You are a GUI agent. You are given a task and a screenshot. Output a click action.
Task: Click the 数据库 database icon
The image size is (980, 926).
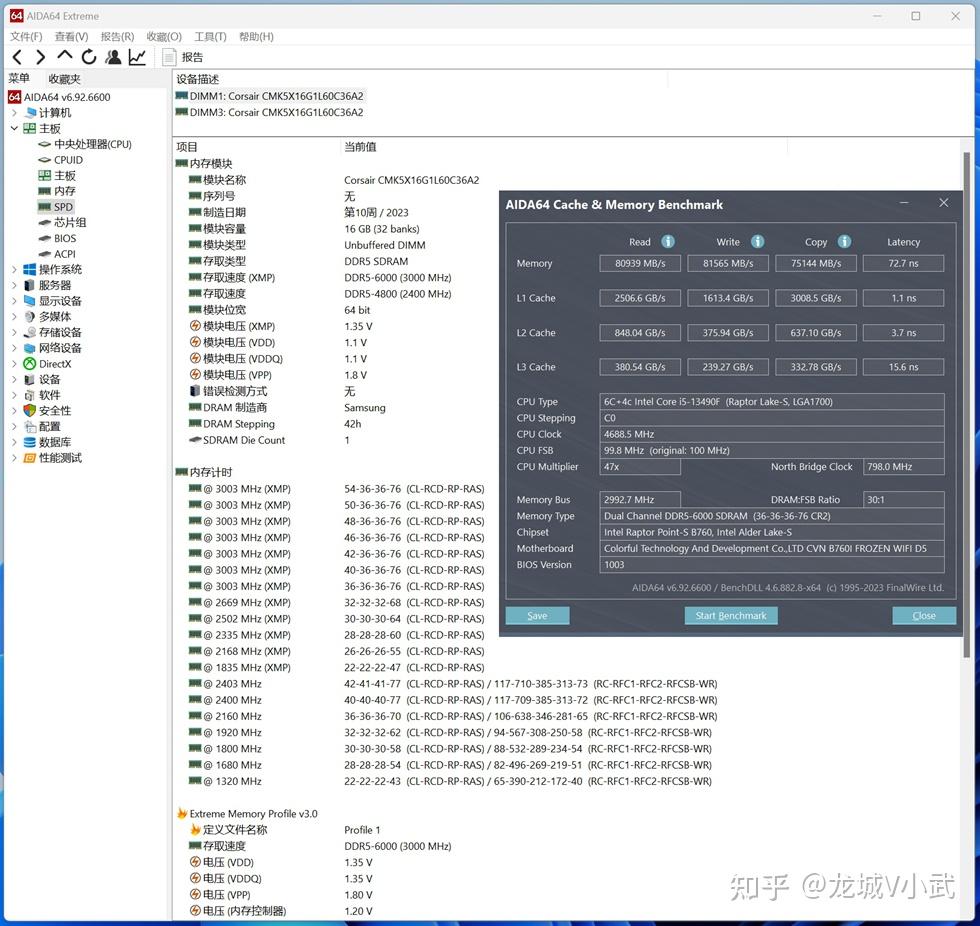pyautogui.click(x=29, y=442)
